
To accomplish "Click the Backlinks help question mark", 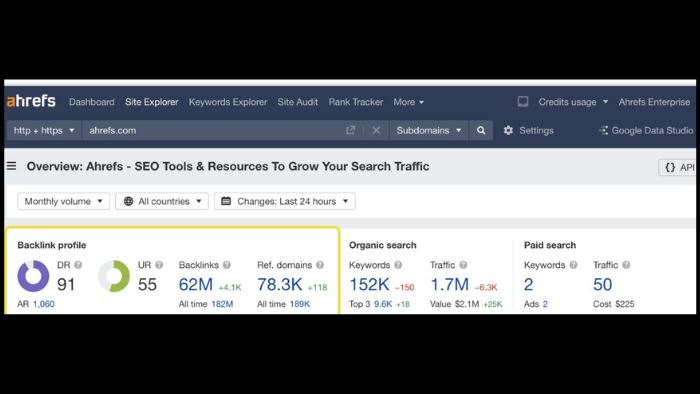I will pyautogui.click(x=227, y=265).
